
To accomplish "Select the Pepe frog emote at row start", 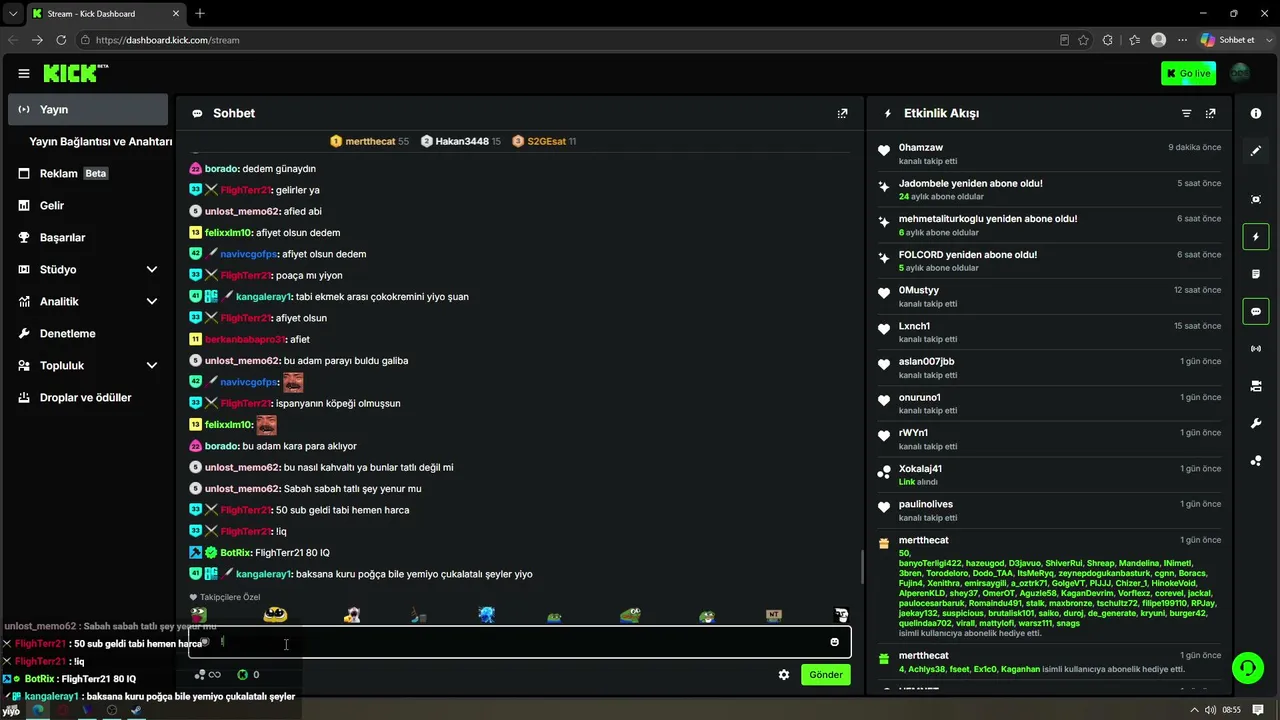I will click(199, 615).
